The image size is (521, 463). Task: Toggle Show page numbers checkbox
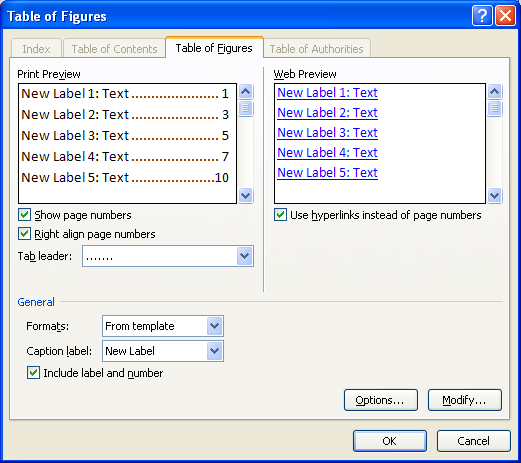(x=24, y=215)
